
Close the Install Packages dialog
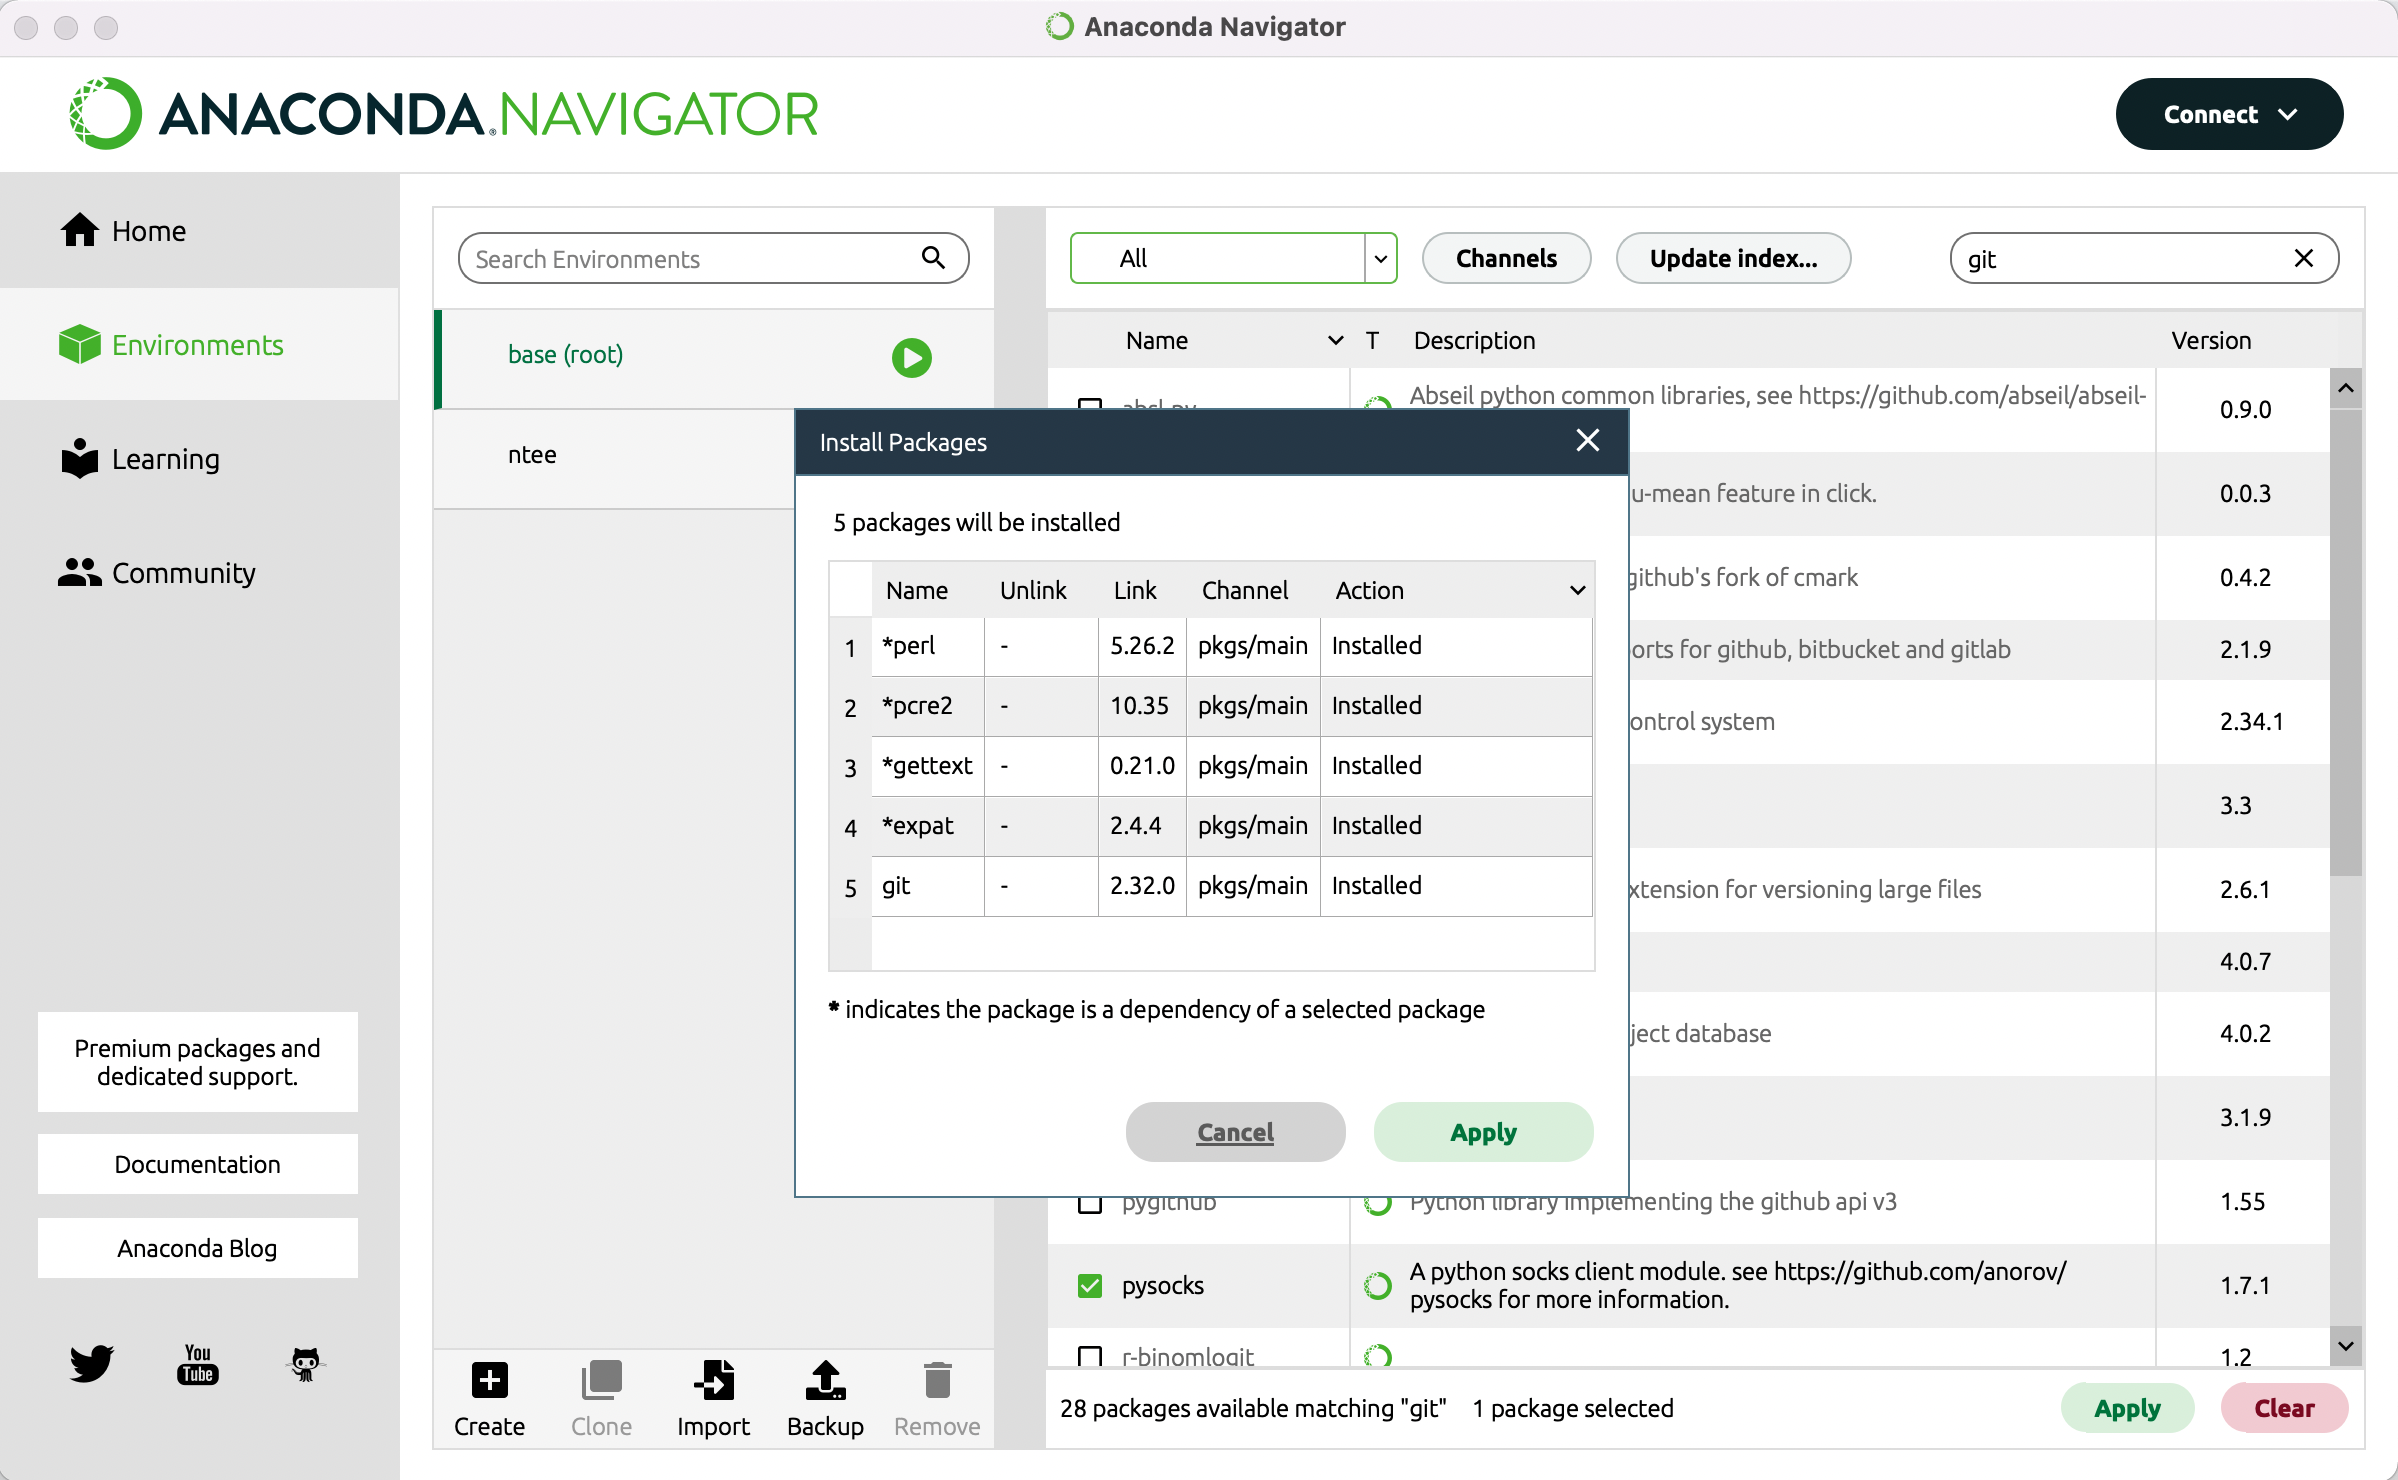click(1588, 441)
